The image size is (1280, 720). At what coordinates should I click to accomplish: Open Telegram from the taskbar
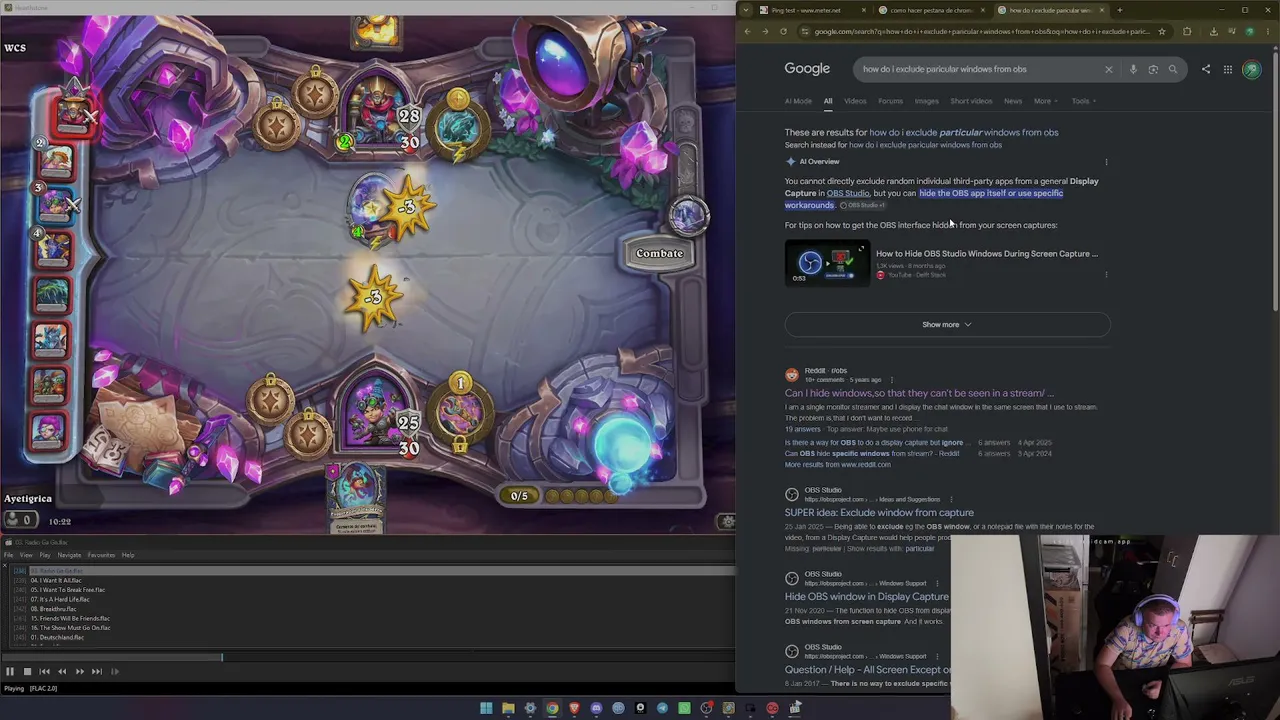point(662,708)
